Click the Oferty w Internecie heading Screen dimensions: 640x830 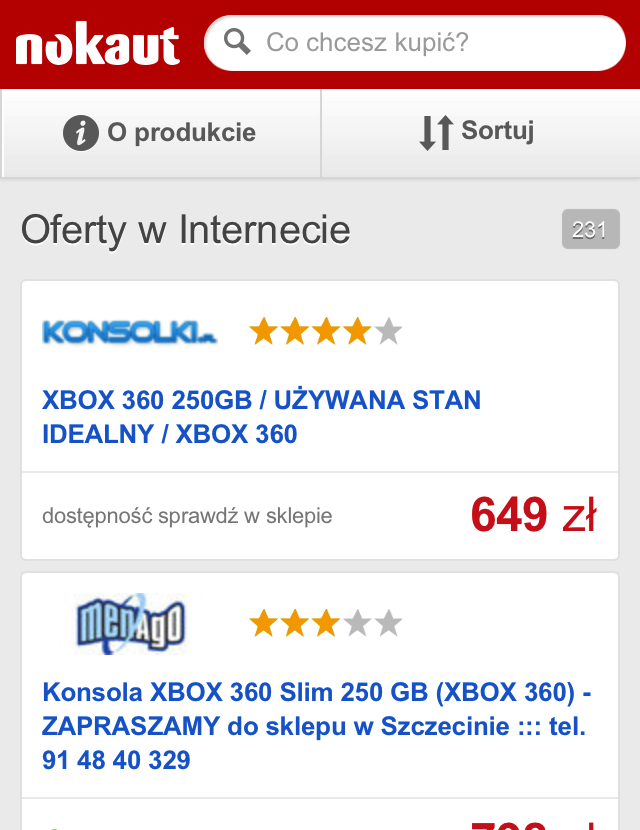(x=186, y=230)
